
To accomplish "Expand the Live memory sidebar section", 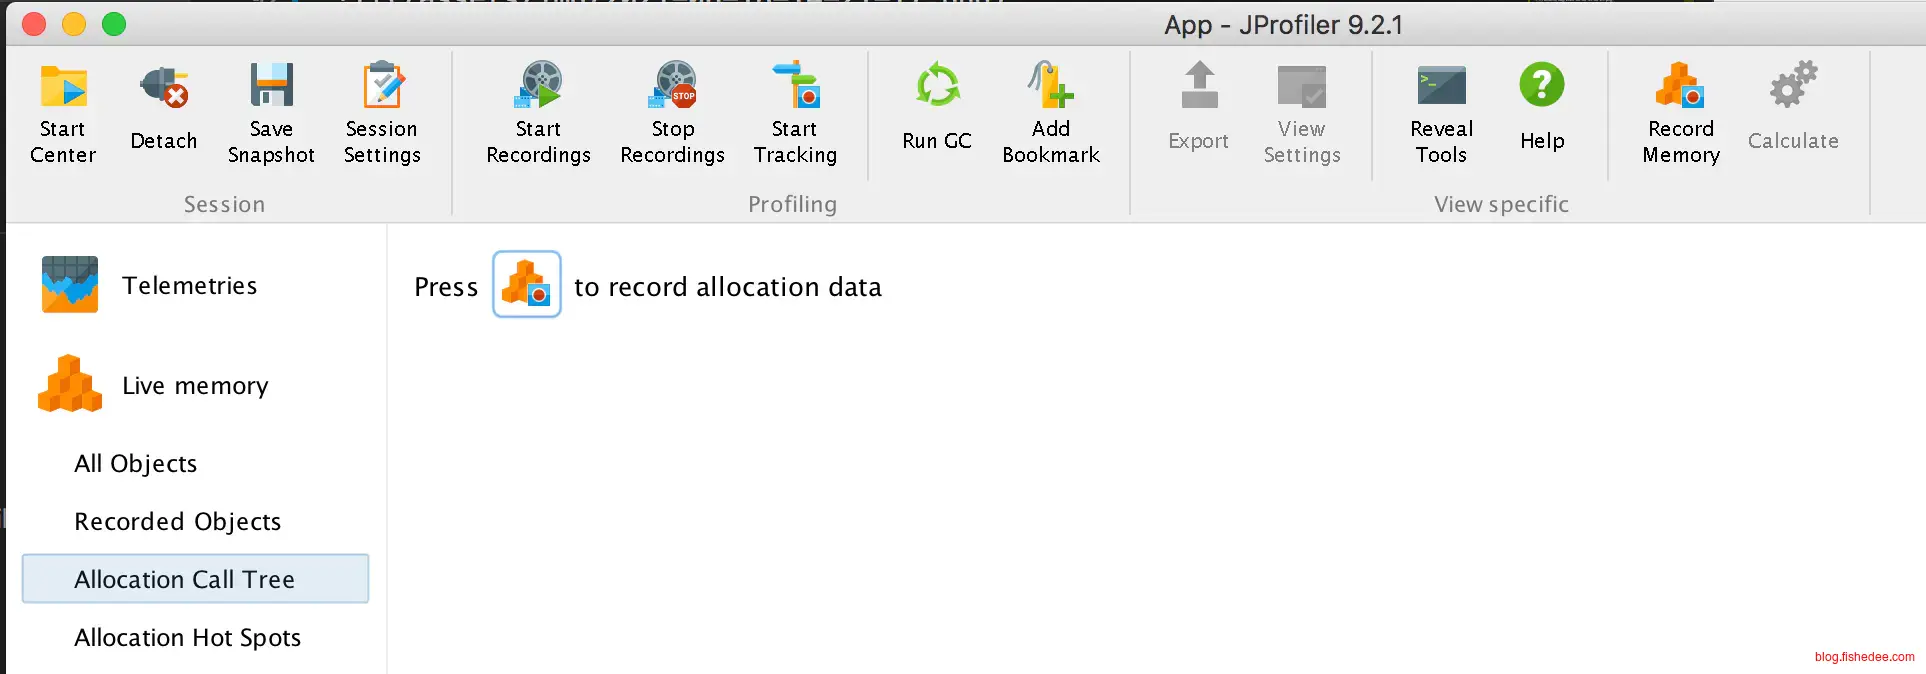I will tap(195, 386).
